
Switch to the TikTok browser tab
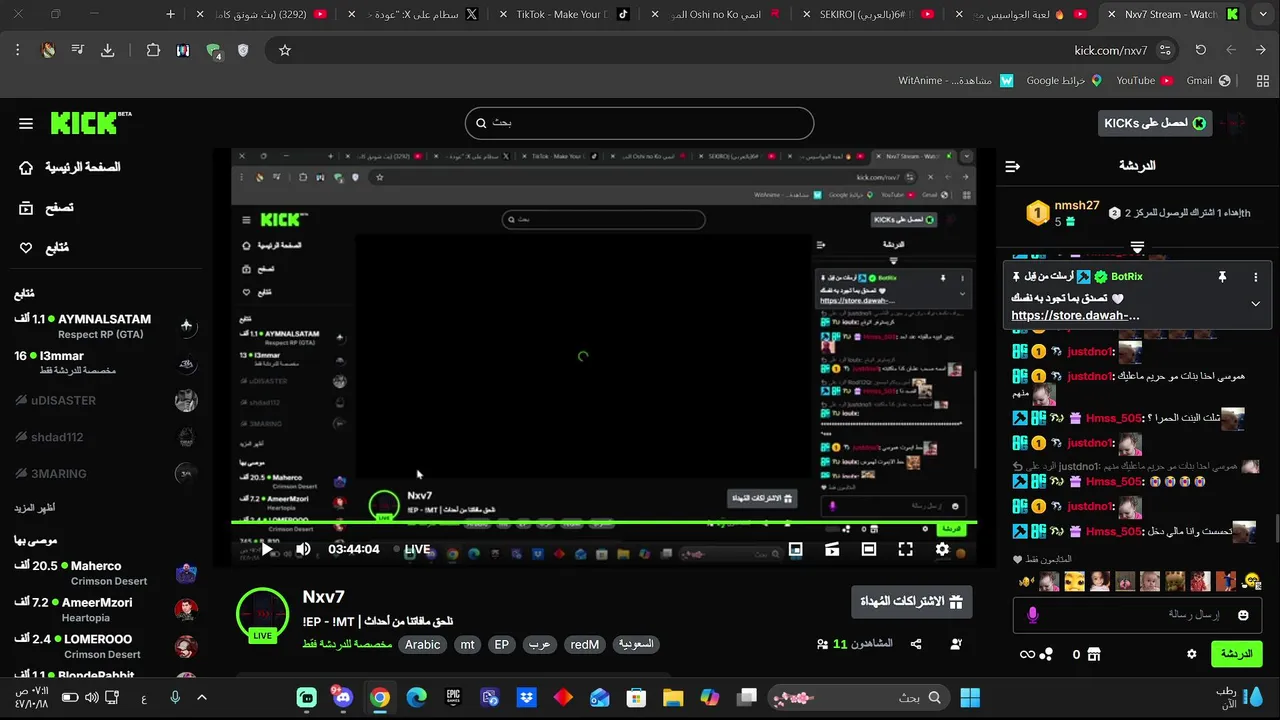tap(570, 14)
